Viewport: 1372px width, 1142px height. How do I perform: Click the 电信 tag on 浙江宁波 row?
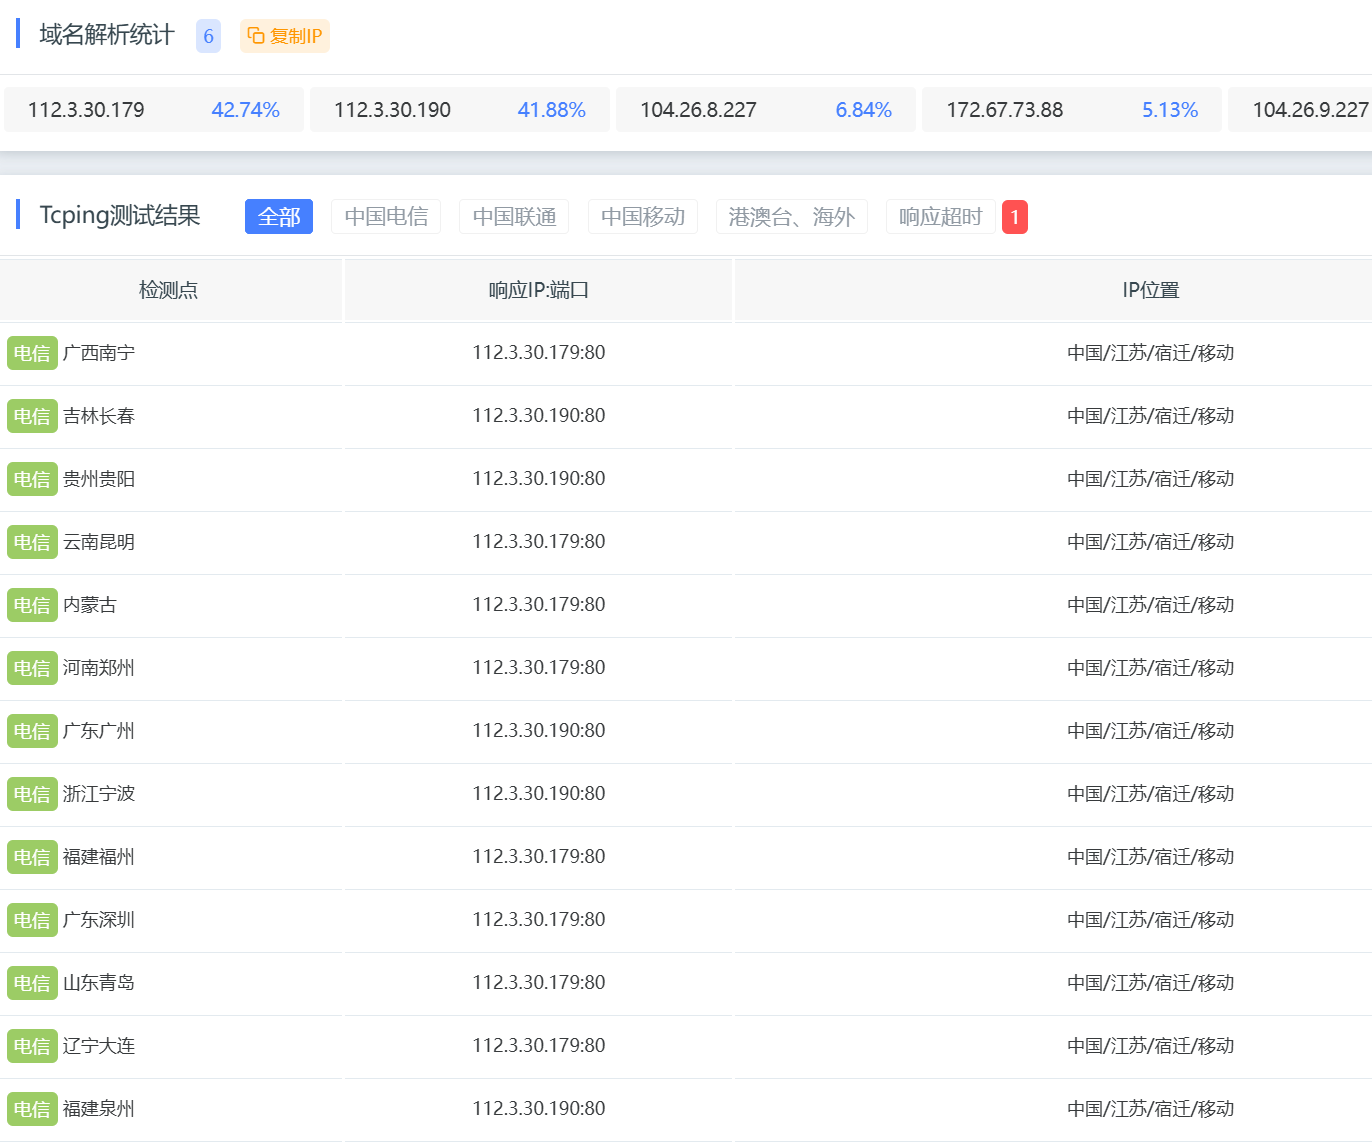(32, 794)
